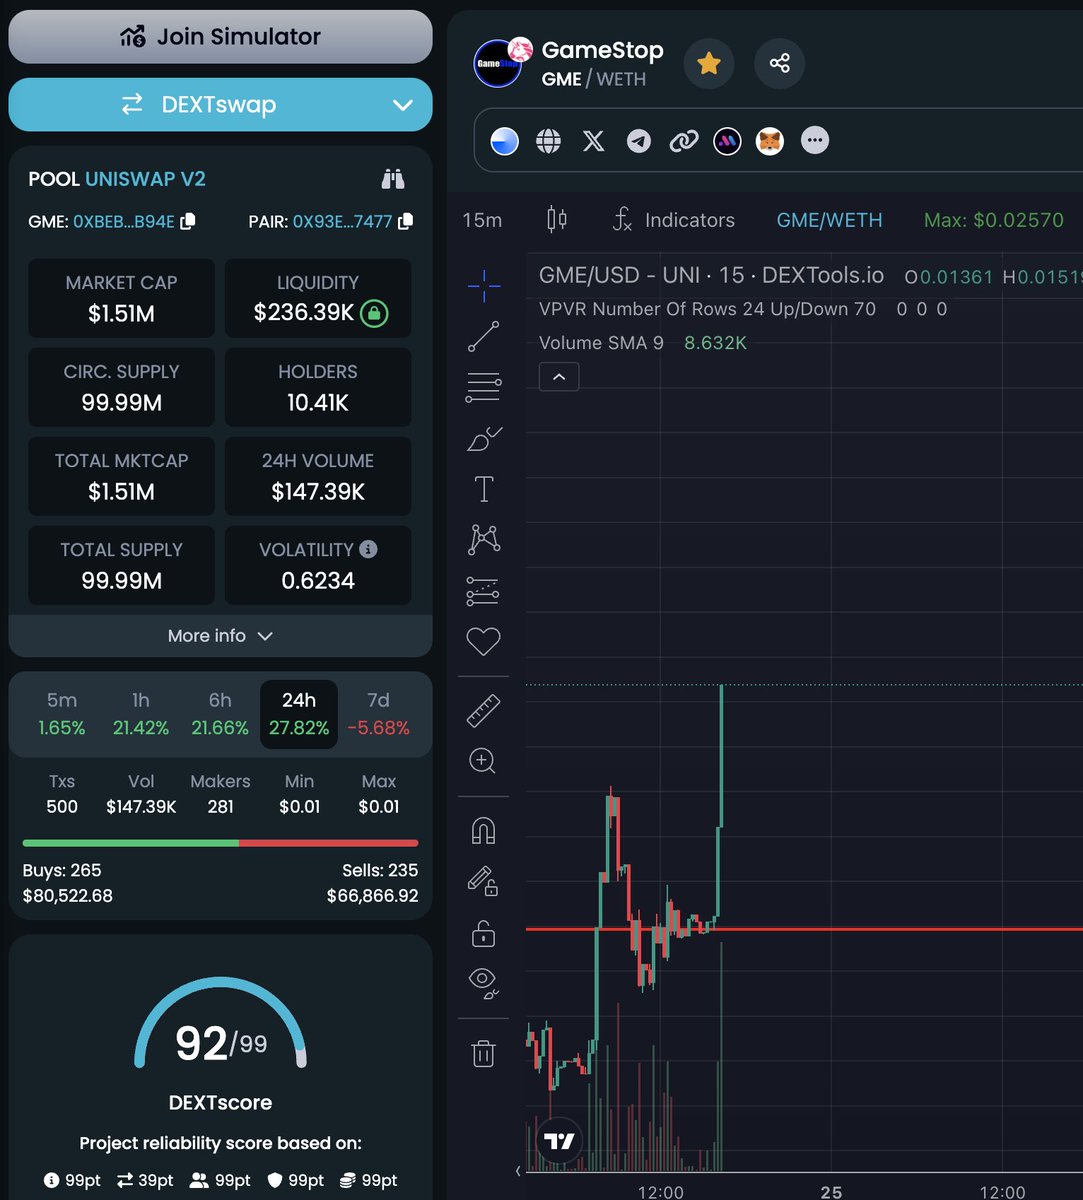
Task: Switch chart to GME/WETH pair
Action: tap(830, 220)
